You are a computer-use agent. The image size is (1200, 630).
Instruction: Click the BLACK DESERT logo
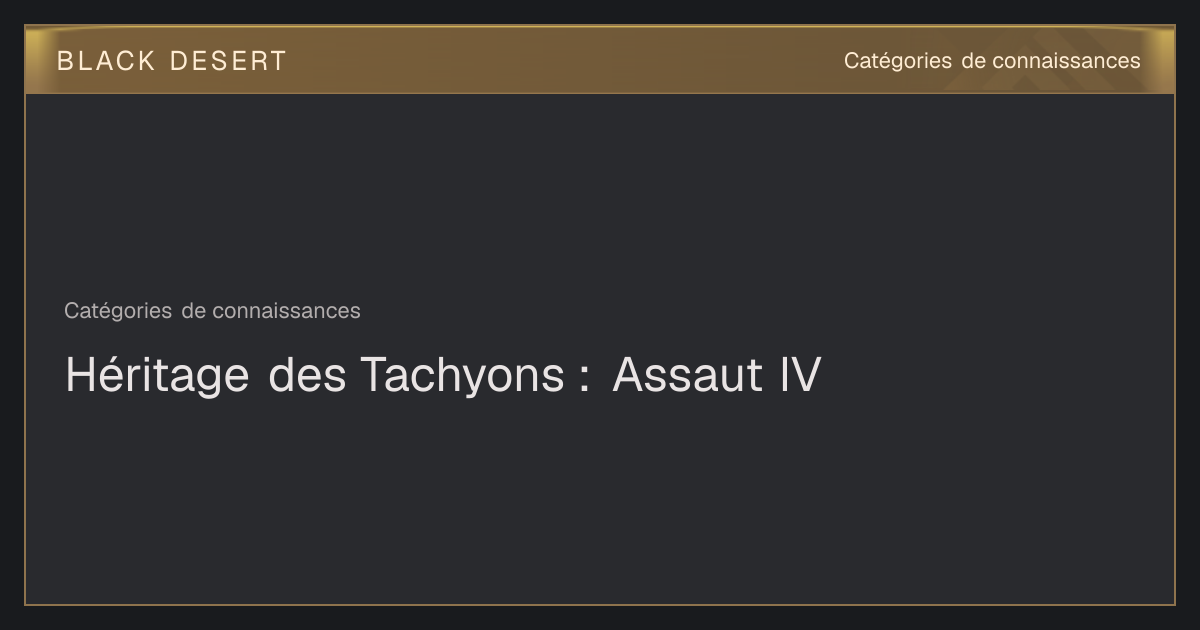click(171, 61)
